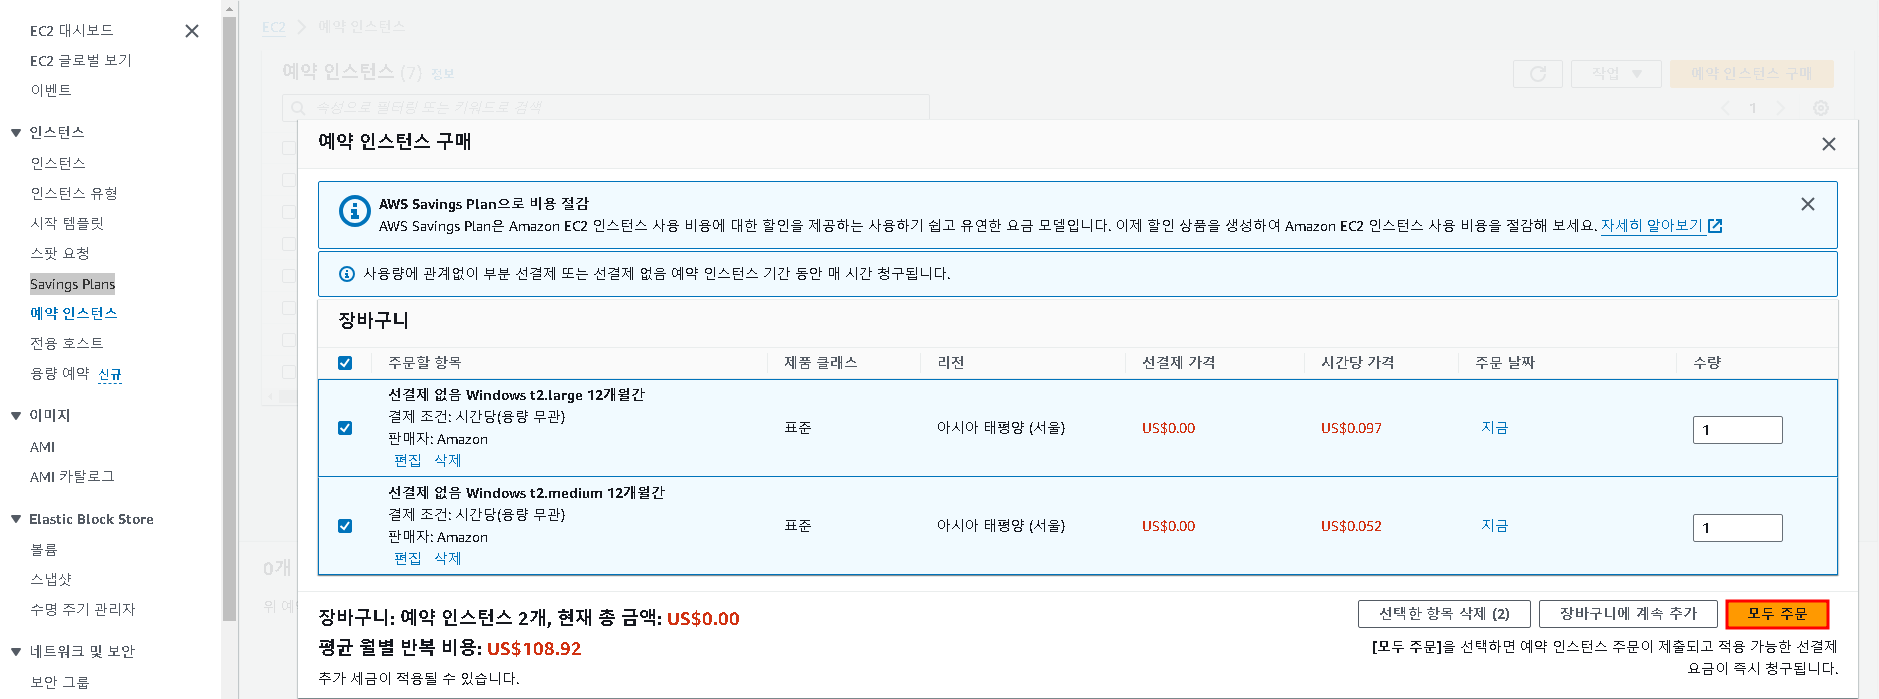Focus the quantity field for t2.large
The width and height of the screenshot is (1879, 699).
1738,430
